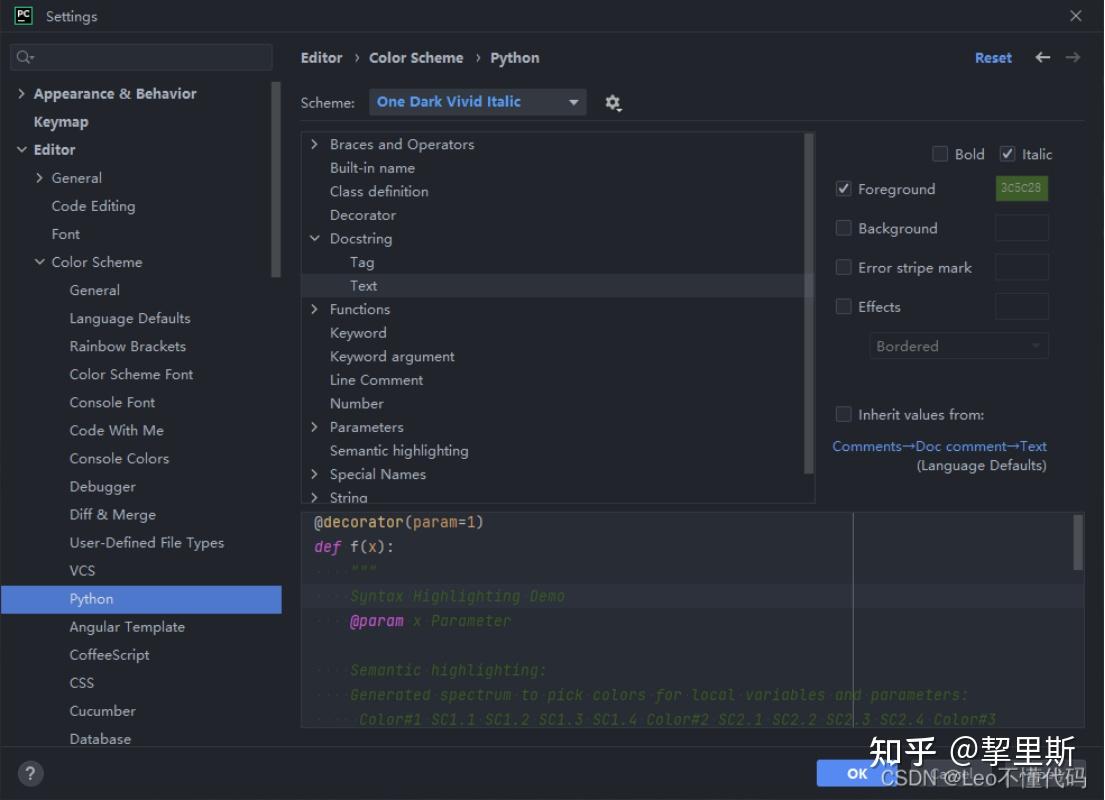Viewport: 1105px width, 800px height.
Task: Open the One Dark Vivid Italic scheme dropdown
Action: coord(477,102)
